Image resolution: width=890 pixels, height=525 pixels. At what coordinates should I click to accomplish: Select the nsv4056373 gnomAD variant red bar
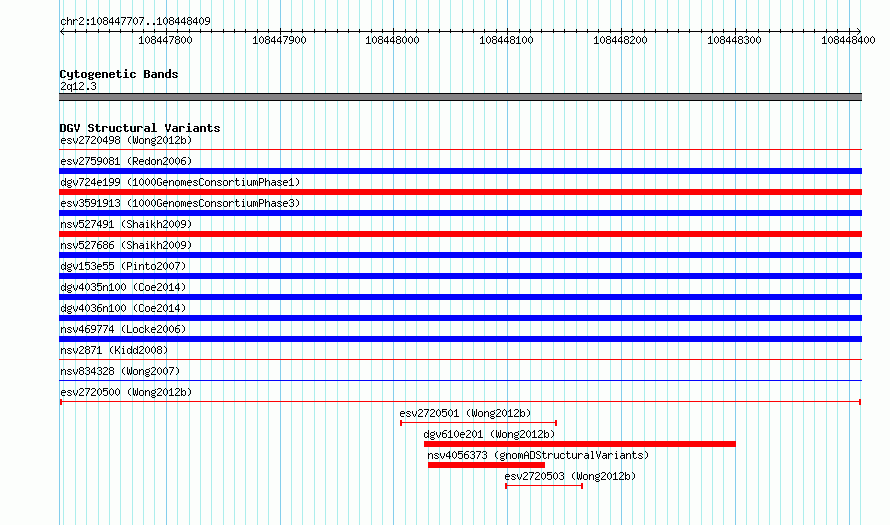point(486,465)
